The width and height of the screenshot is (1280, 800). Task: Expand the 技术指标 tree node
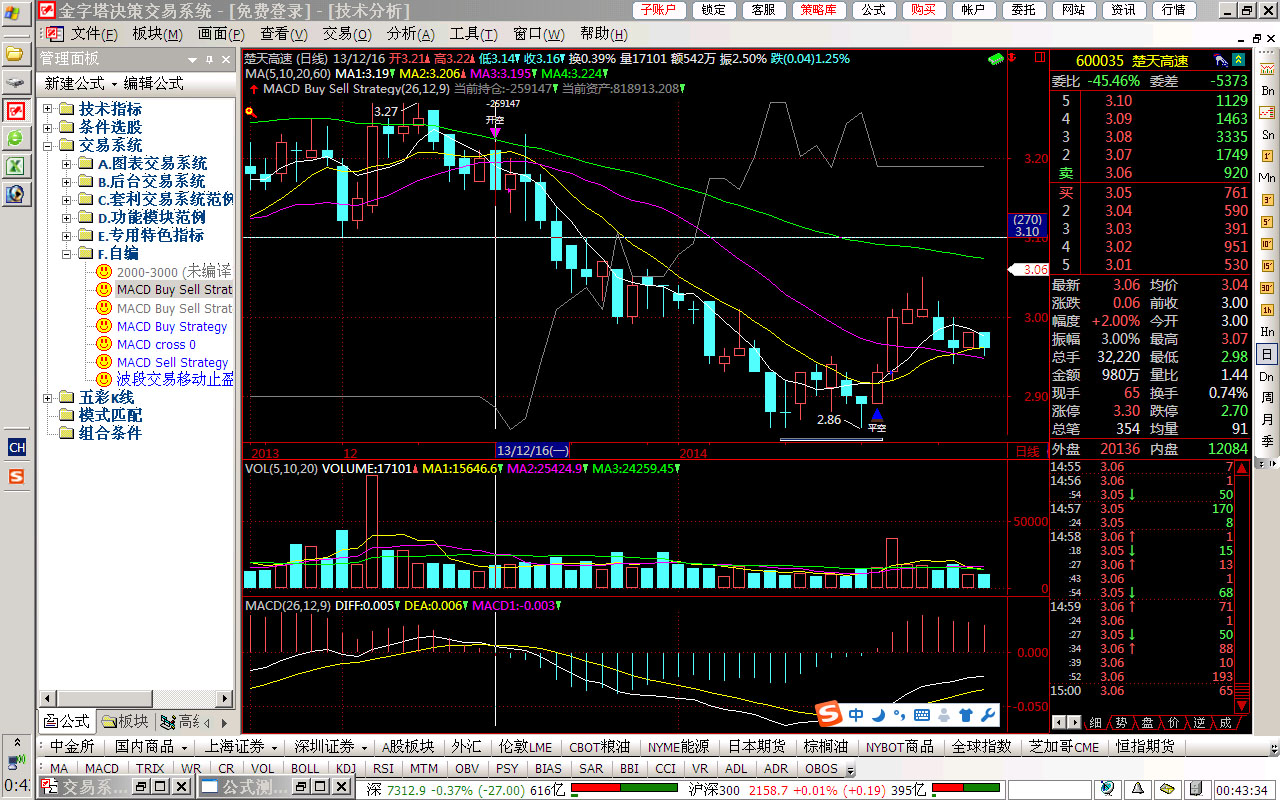(48, 109)
